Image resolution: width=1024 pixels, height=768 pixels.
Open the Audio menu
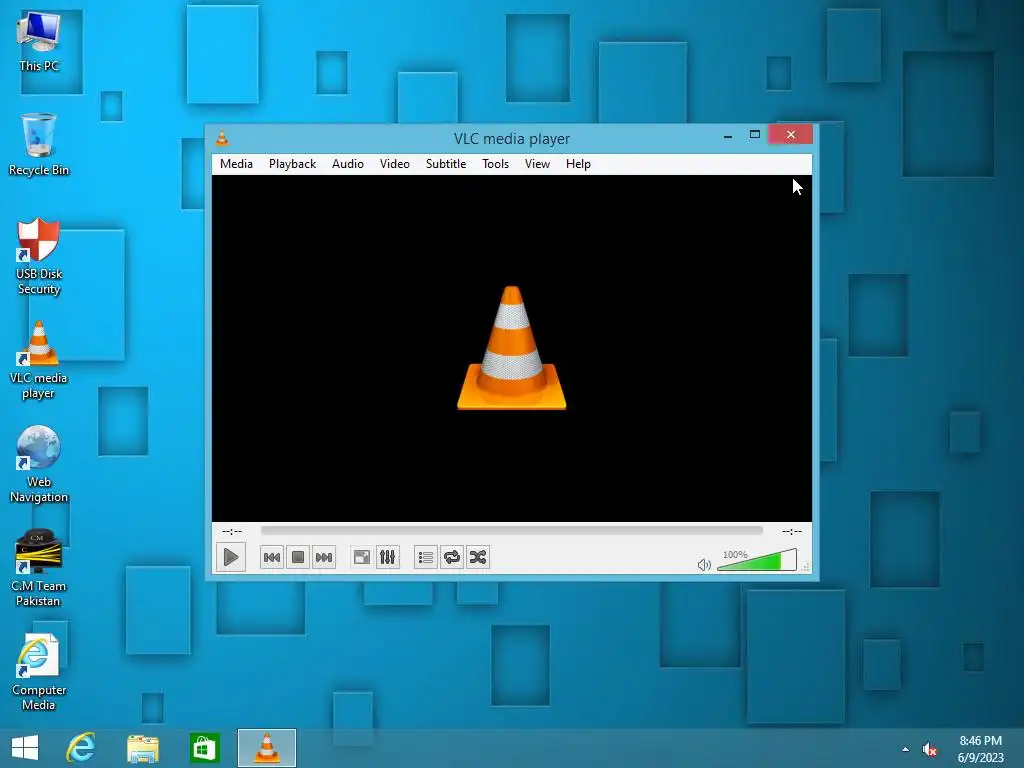click(347, 164)
